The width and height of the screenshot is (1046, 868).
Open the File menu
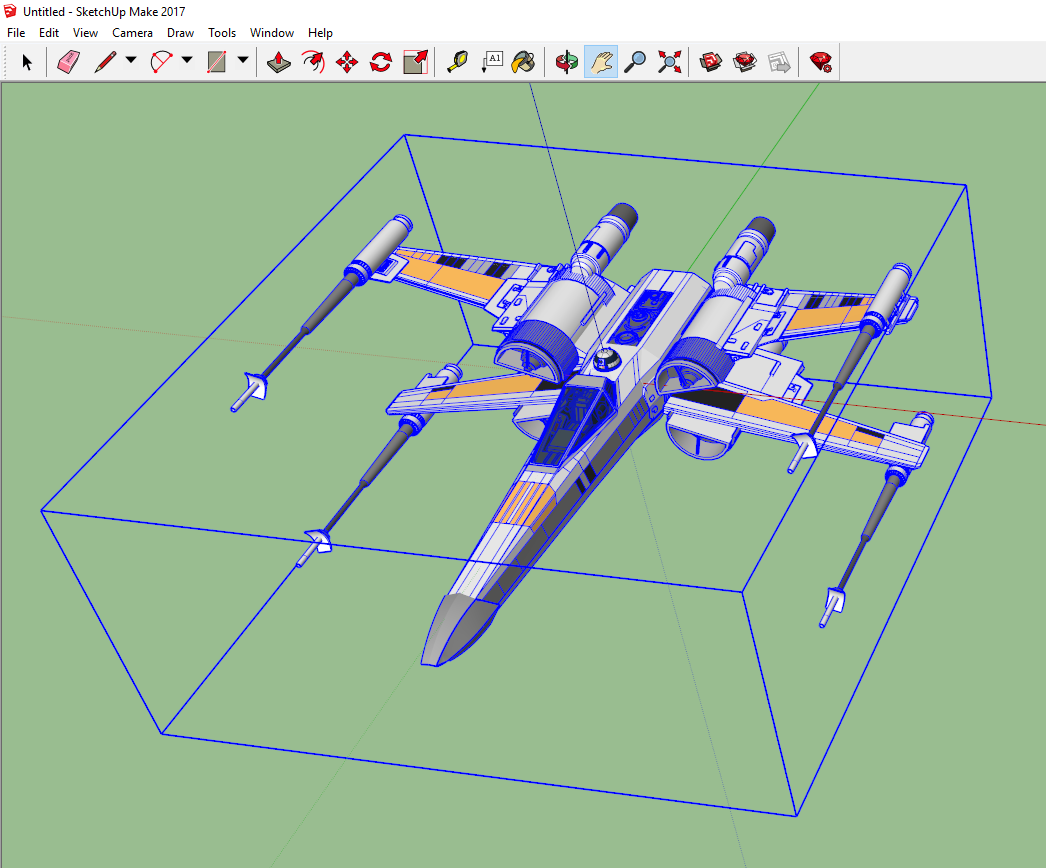[x=16, y=33]
